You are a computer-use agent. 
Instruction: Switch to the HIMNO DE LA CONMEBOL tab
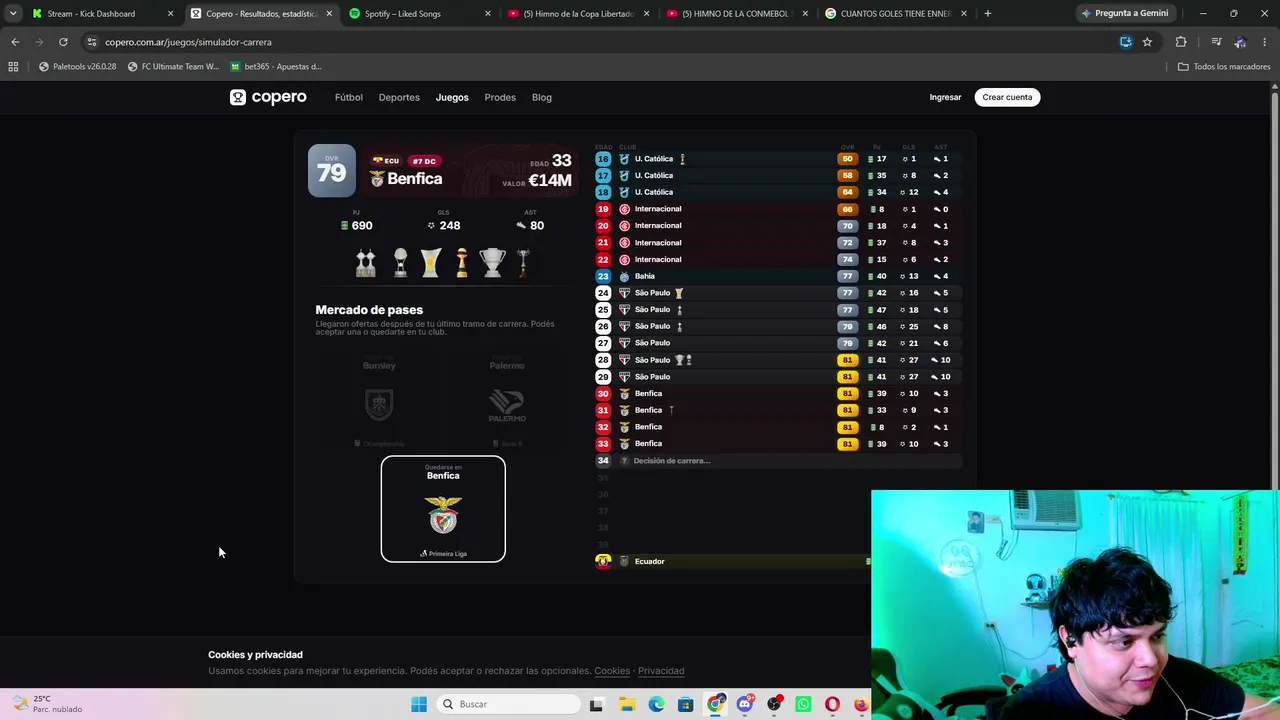(x=737, y=14)
